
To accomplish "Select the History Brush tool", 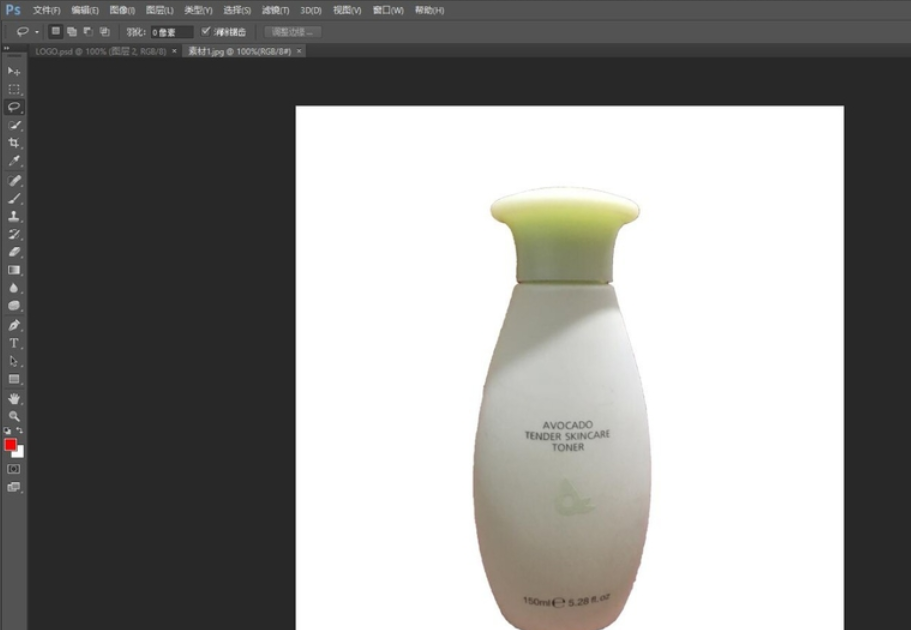I will click(x=14, y=234).
